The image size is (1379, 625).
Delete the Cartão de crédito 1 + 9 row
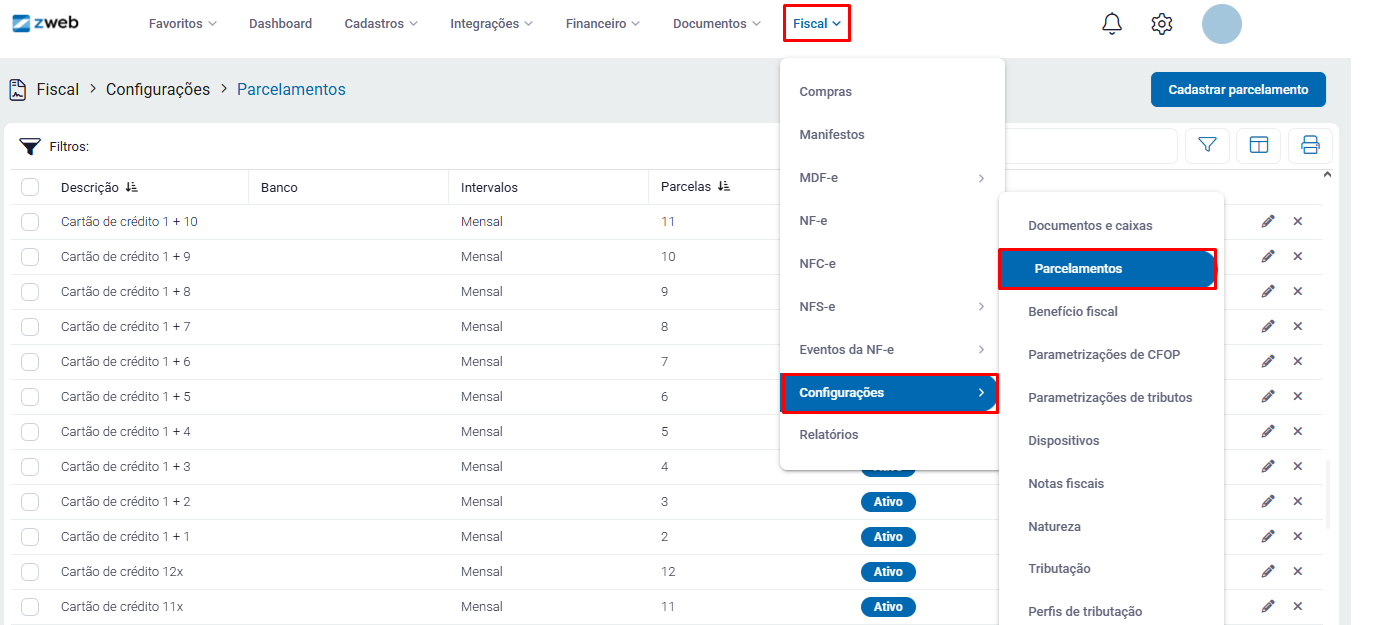click(1298, 256)
